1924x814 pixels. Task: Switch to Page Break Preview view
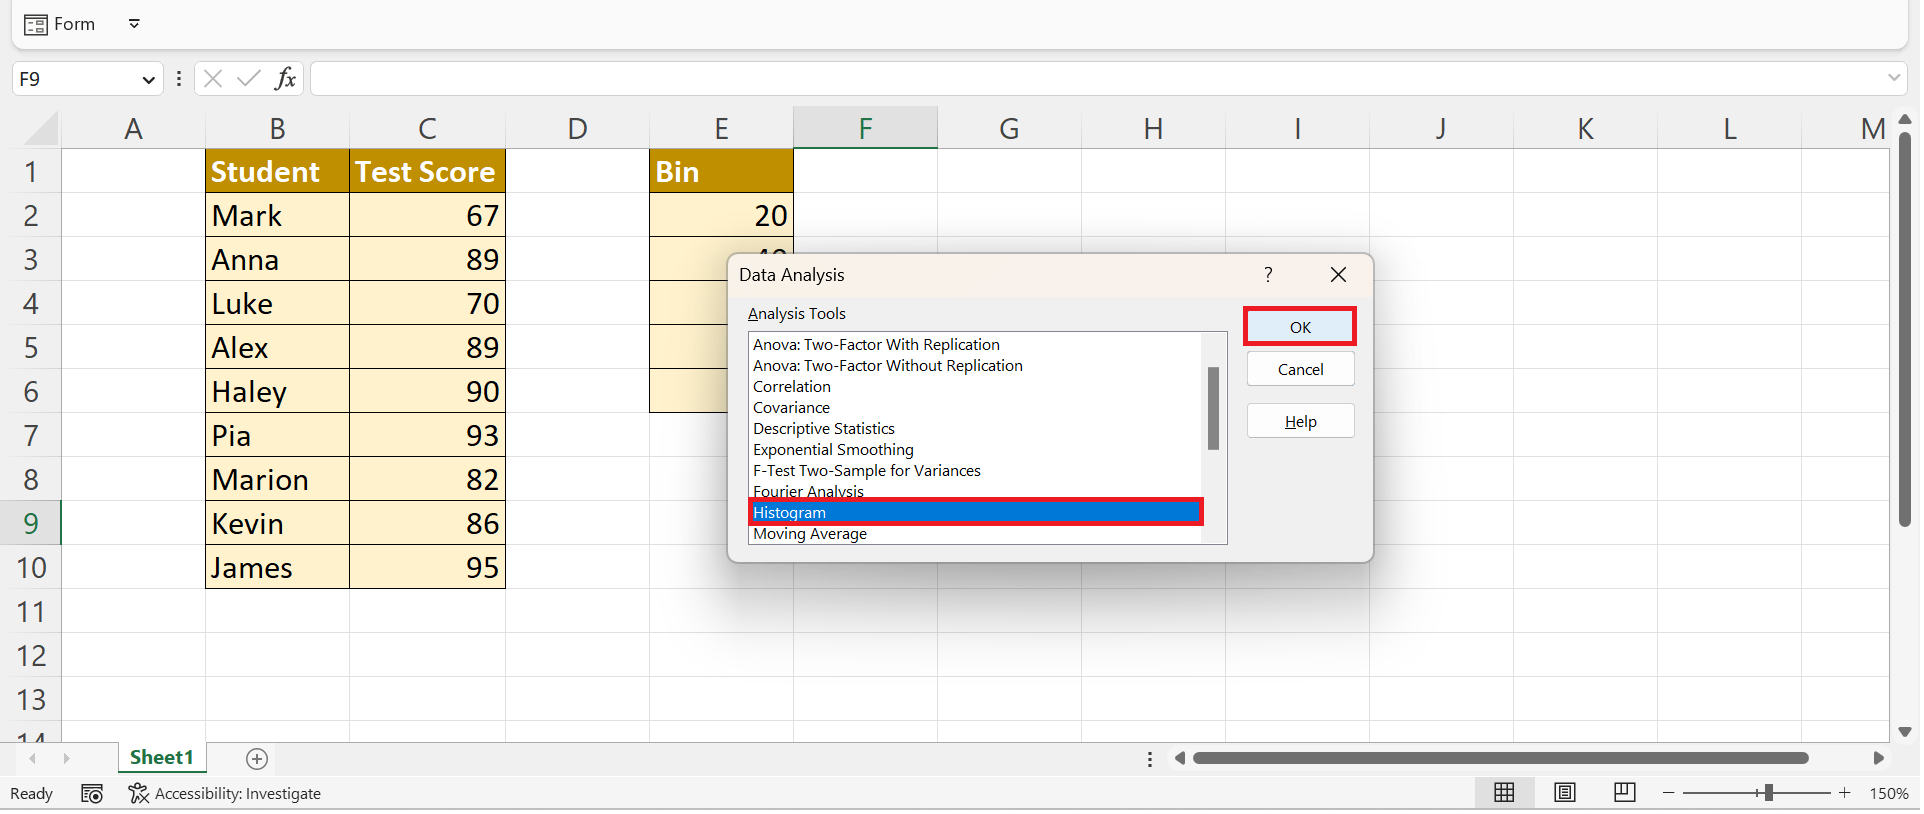pos(1624,793)
